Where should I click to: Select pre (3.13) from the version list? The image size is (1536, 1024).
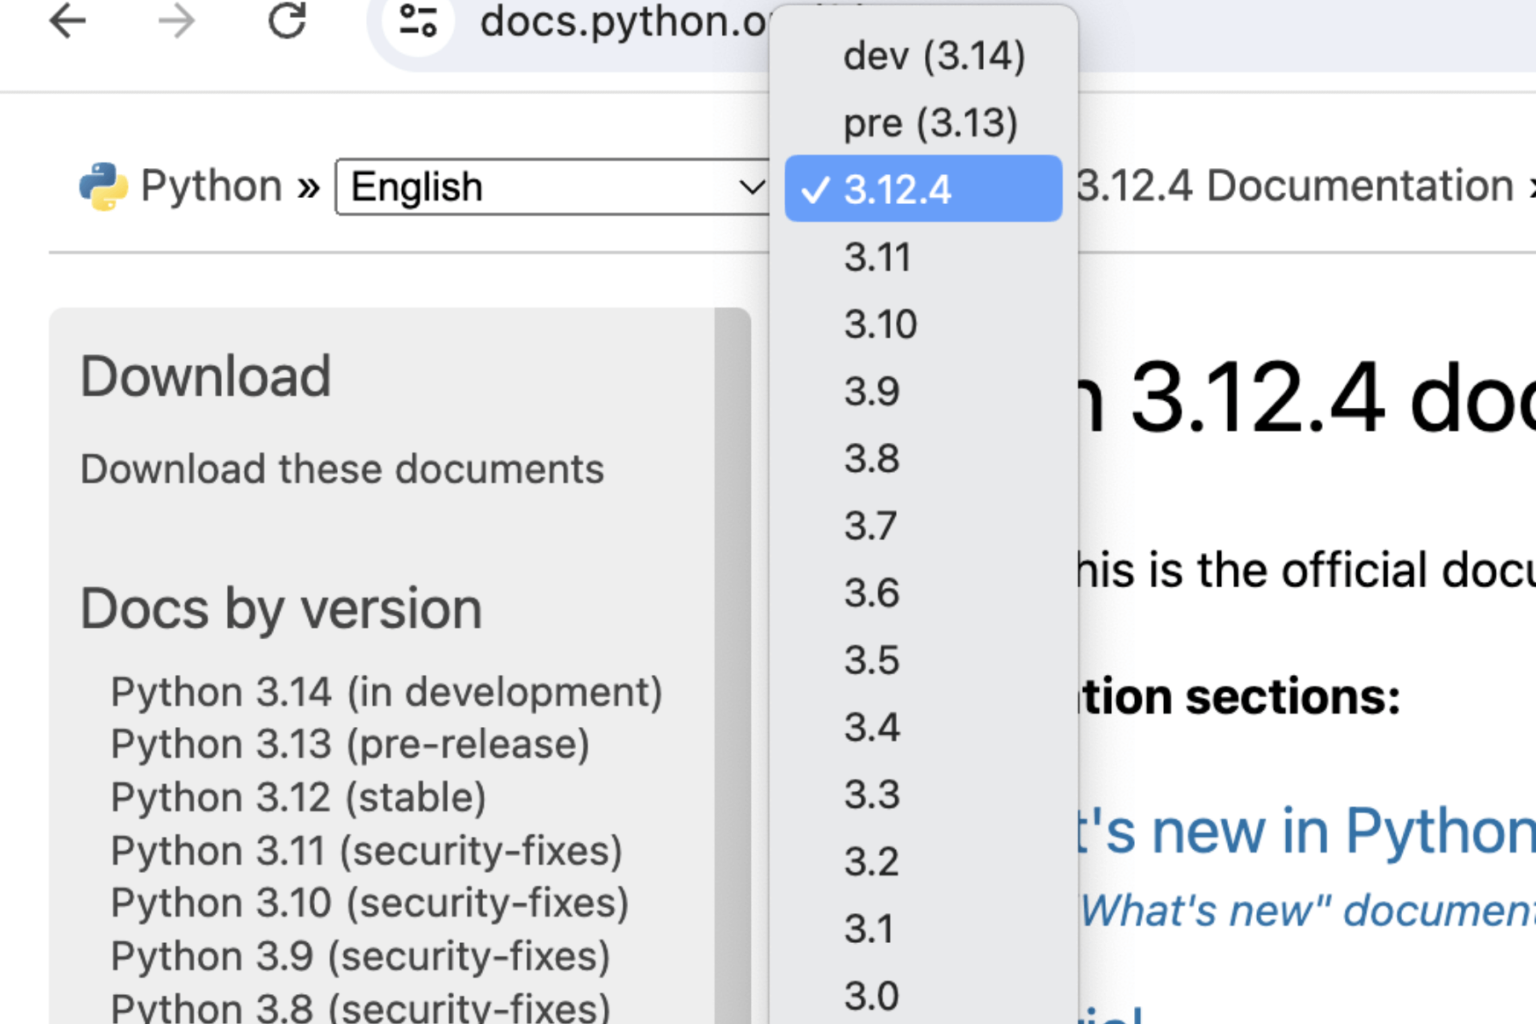930,122
